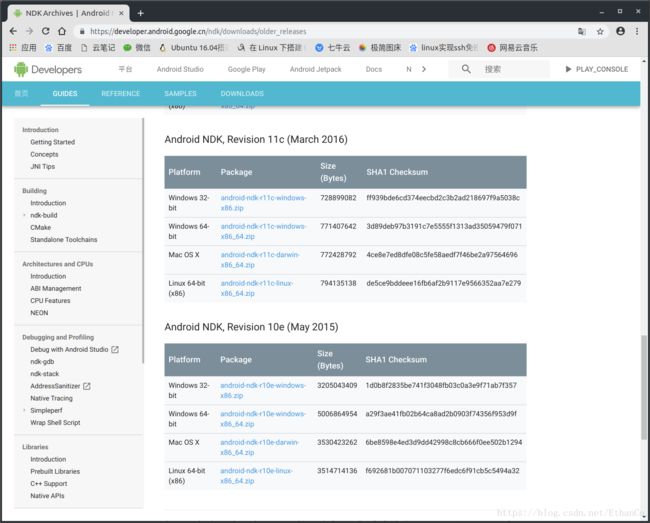Open the 极简图床 bookmark
650x523 pixels.
[x=380, y=48]
